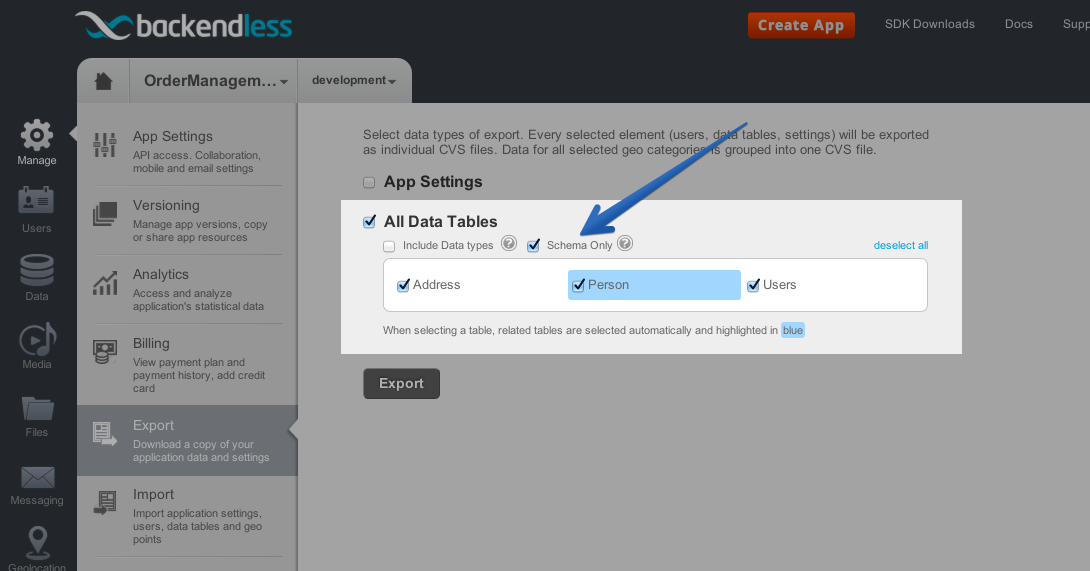Uncheck the Schema Only checkbox
The height and width of the screenshot is (571, 1090).
tap(533, 246)
